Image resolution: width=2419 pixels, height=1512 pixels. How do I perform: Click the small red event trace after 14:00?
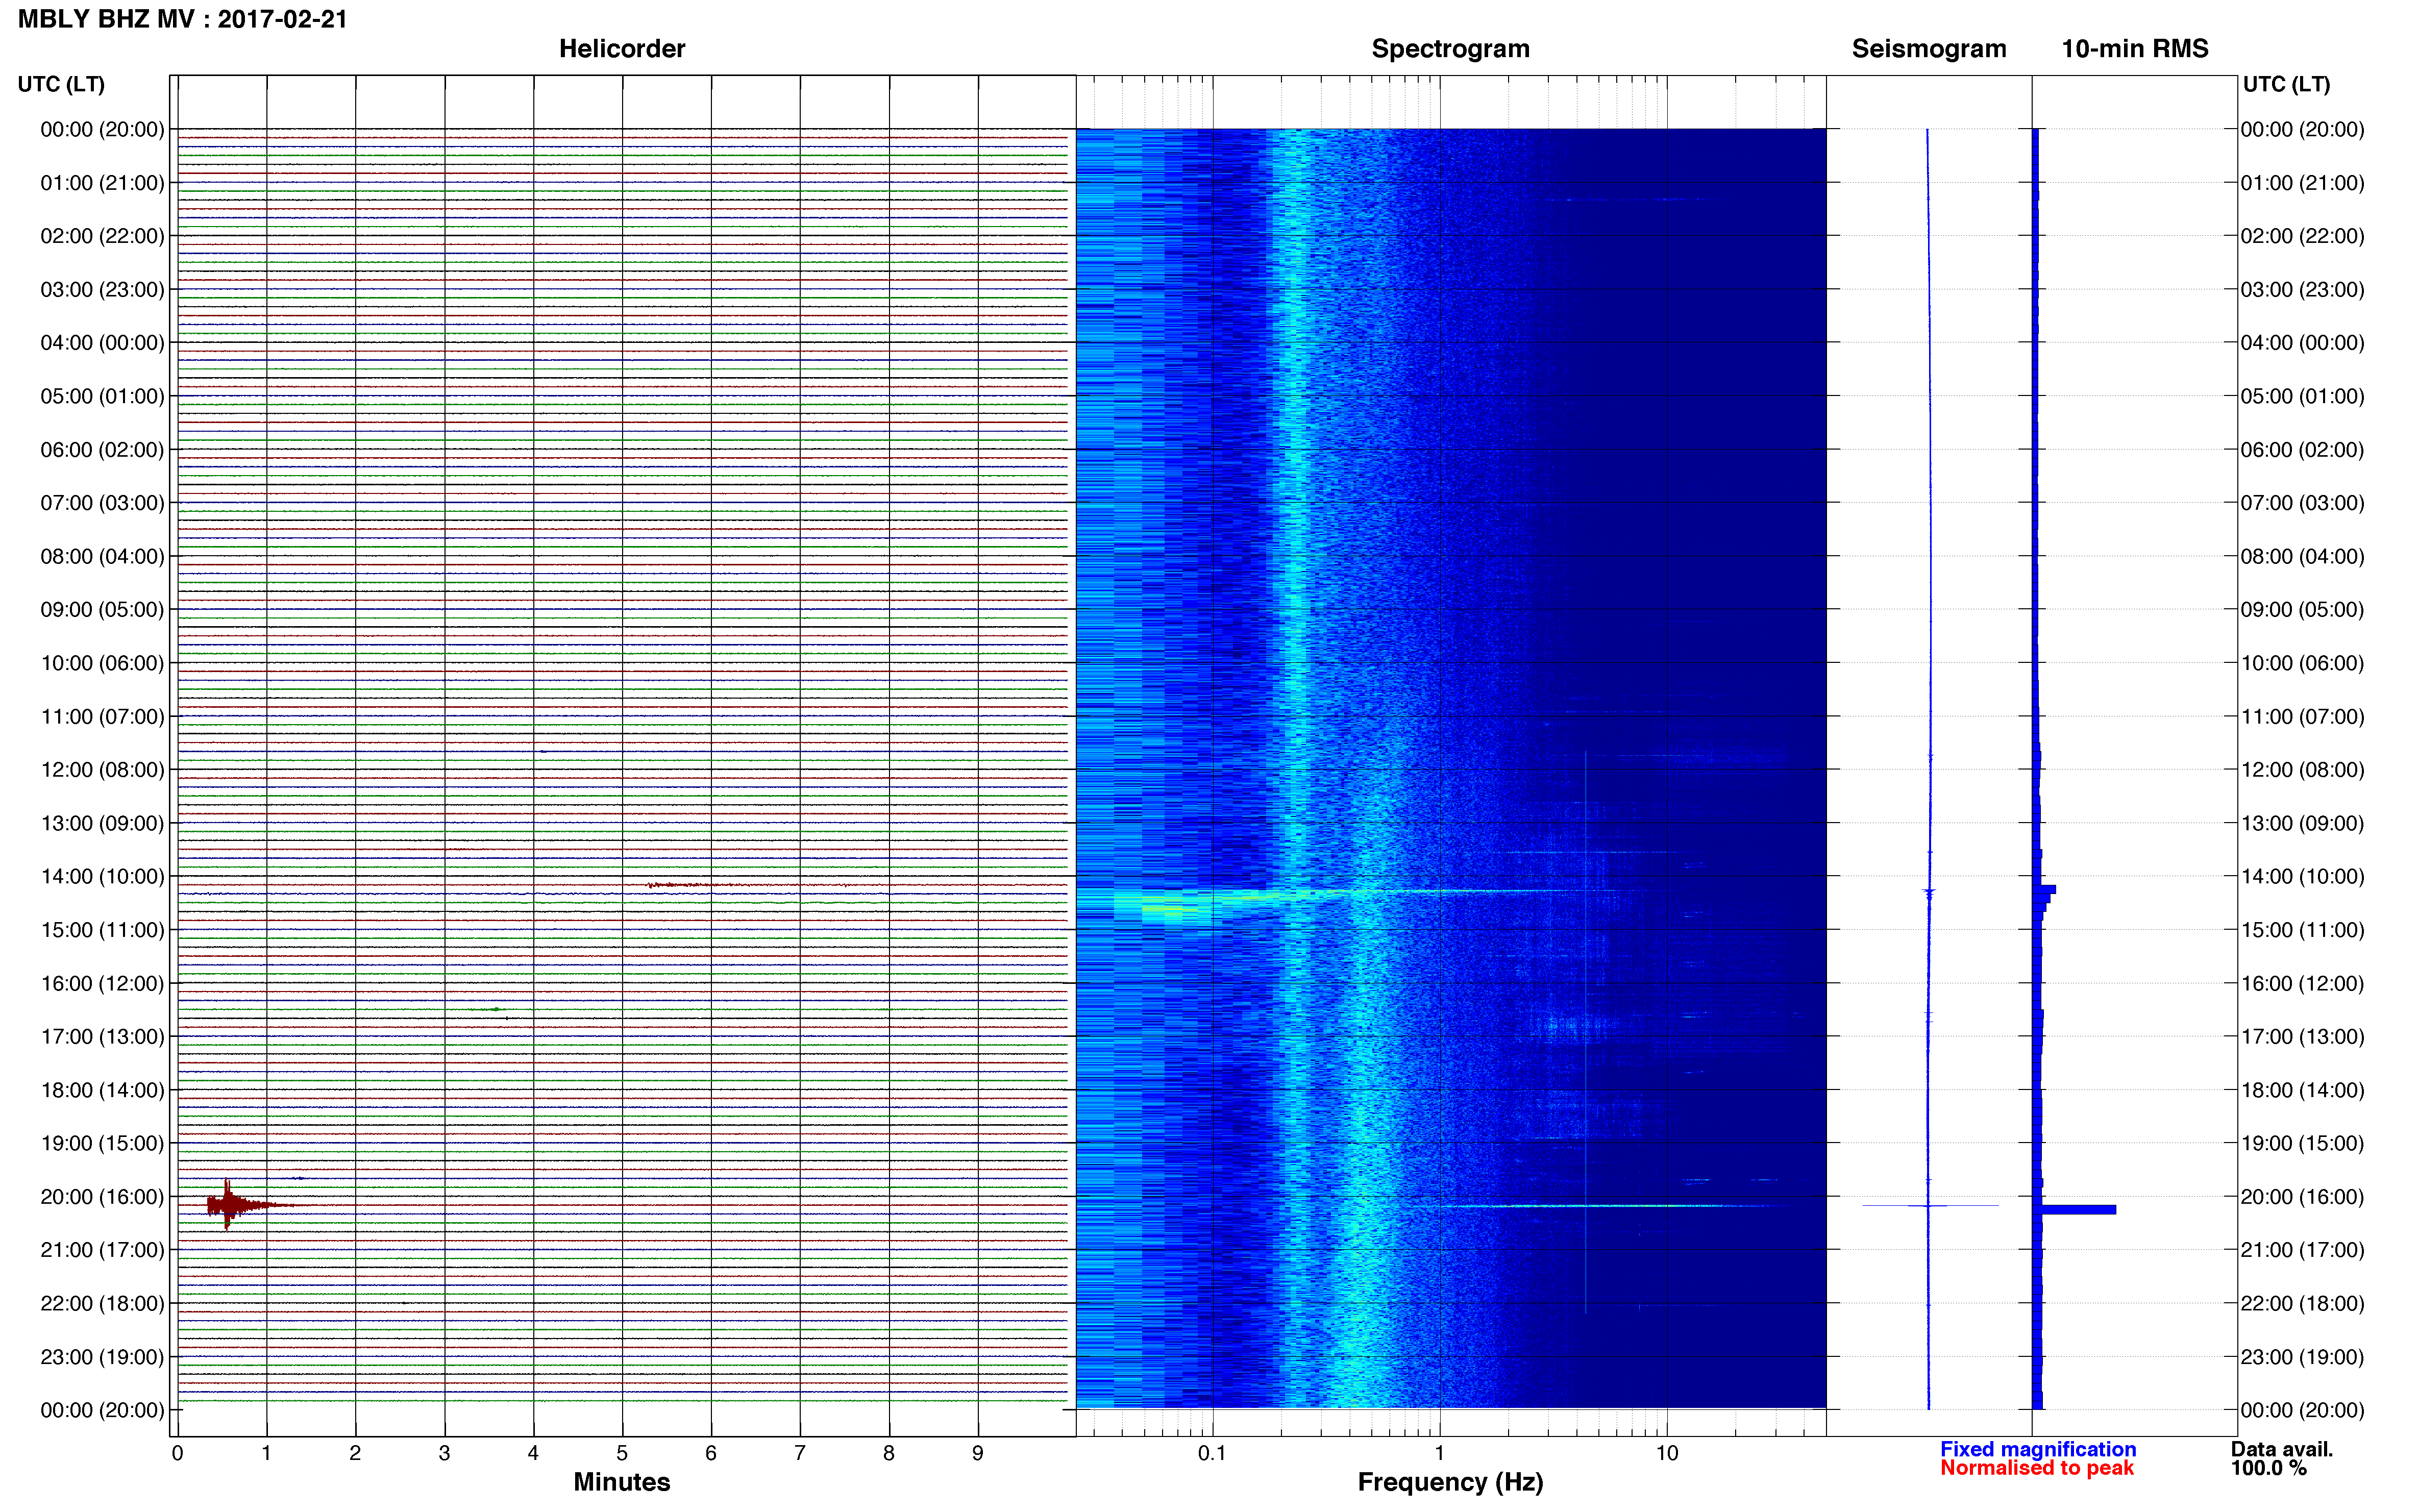click(700, 885)
